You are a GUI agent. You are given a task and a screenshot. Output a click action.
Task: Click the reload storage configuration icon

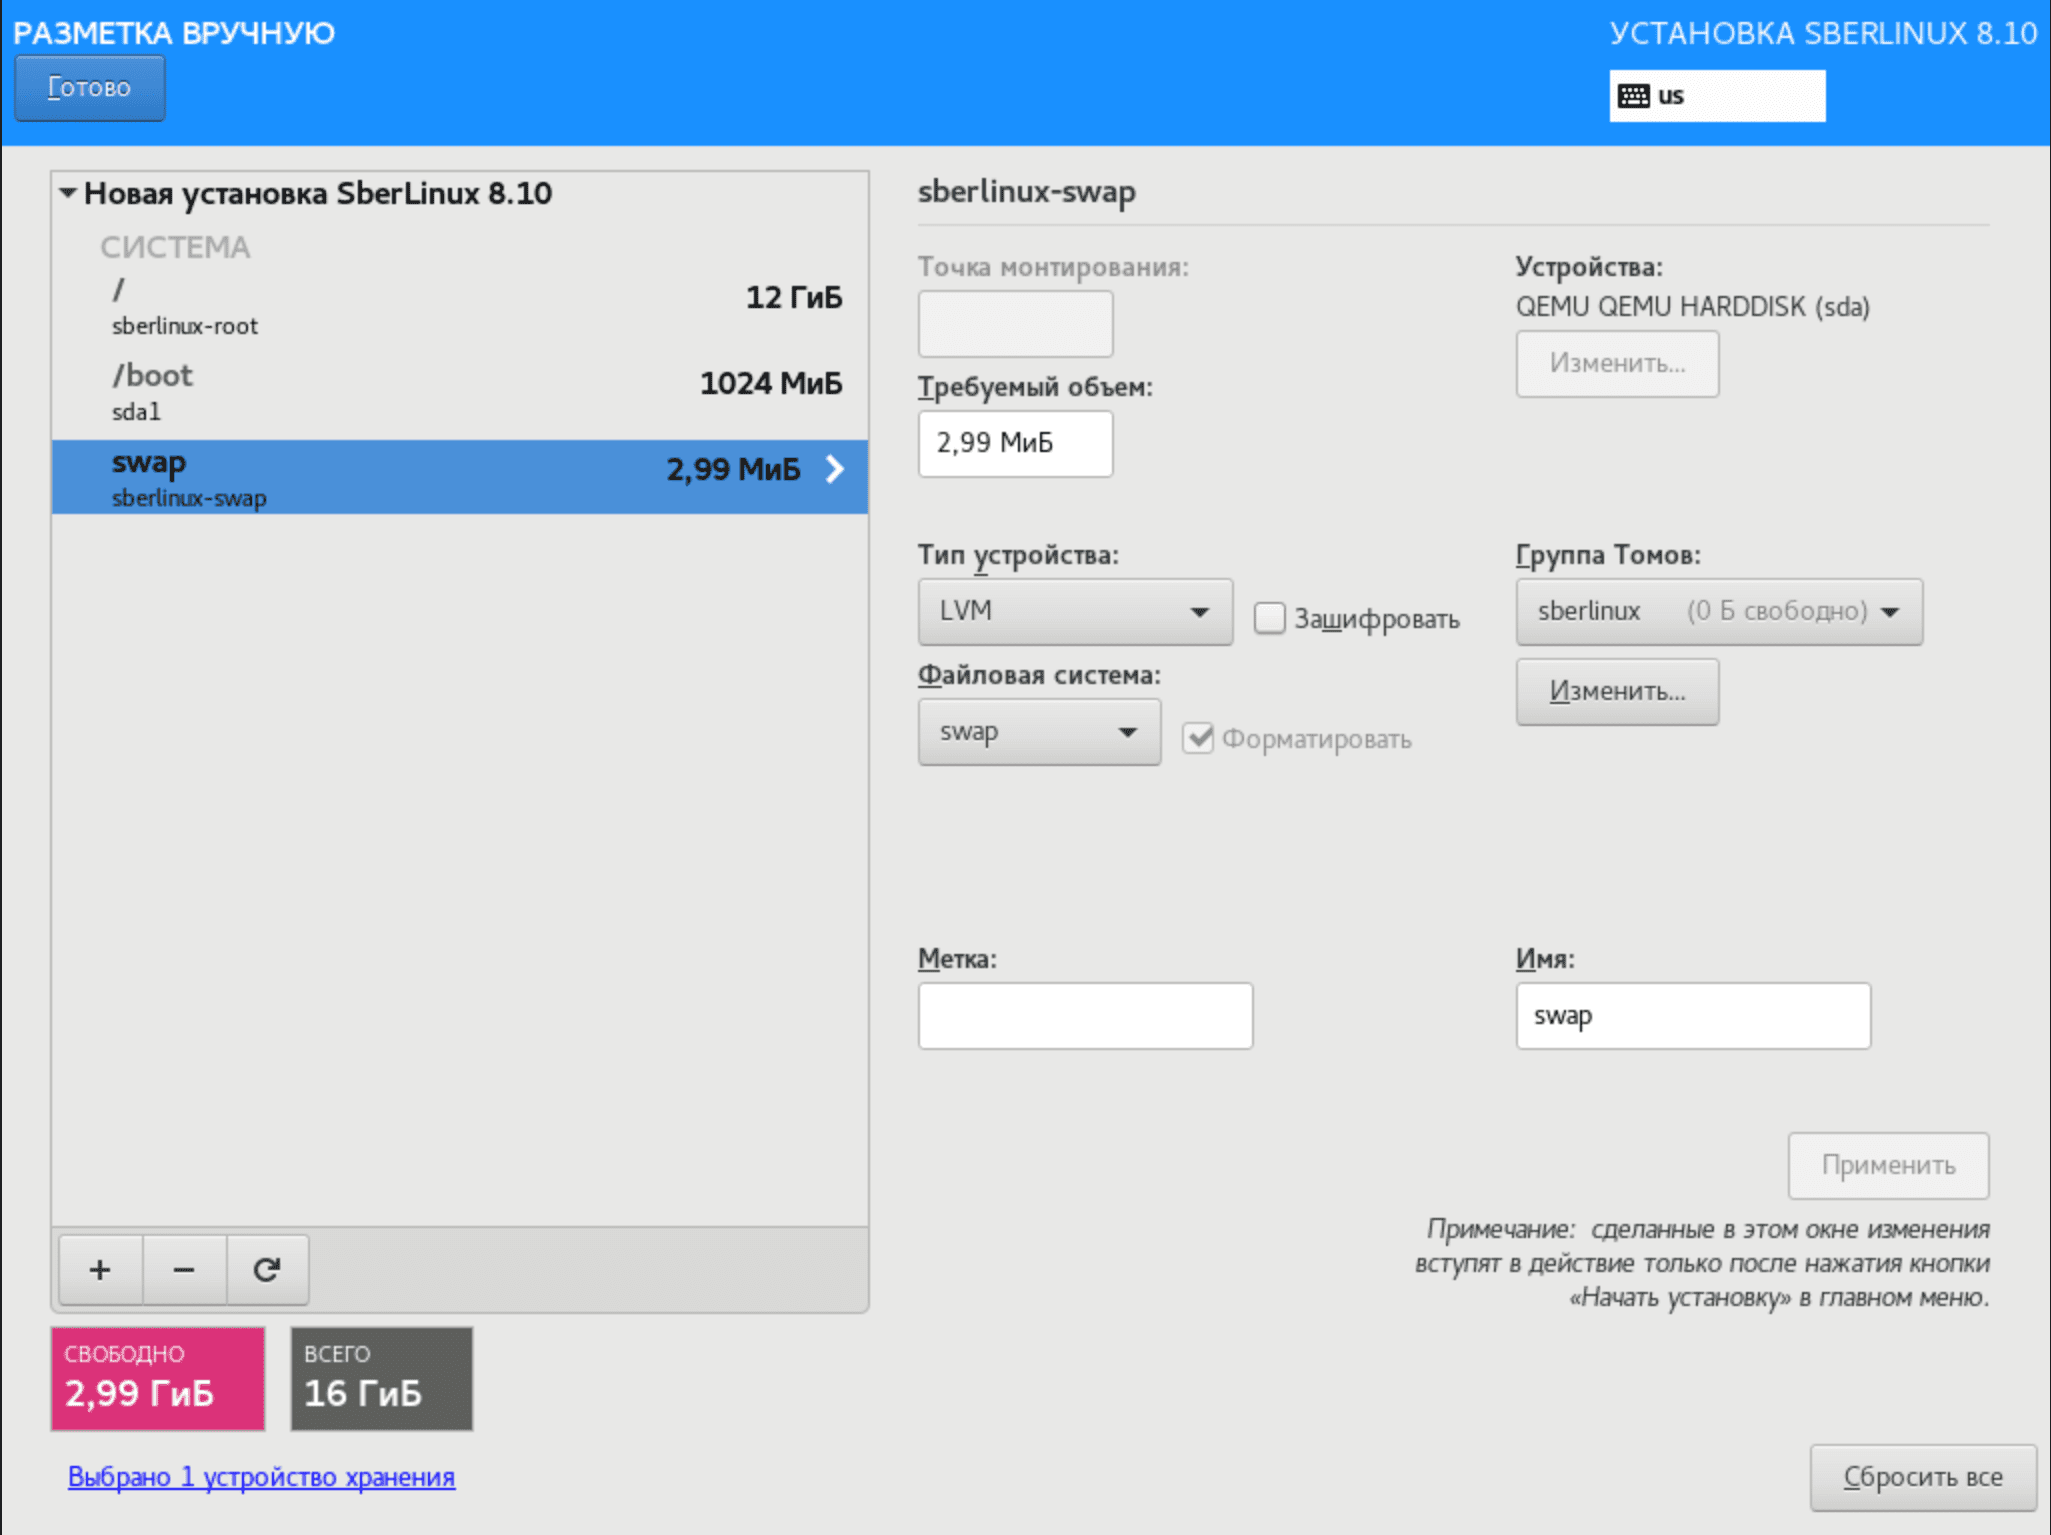267,1269
